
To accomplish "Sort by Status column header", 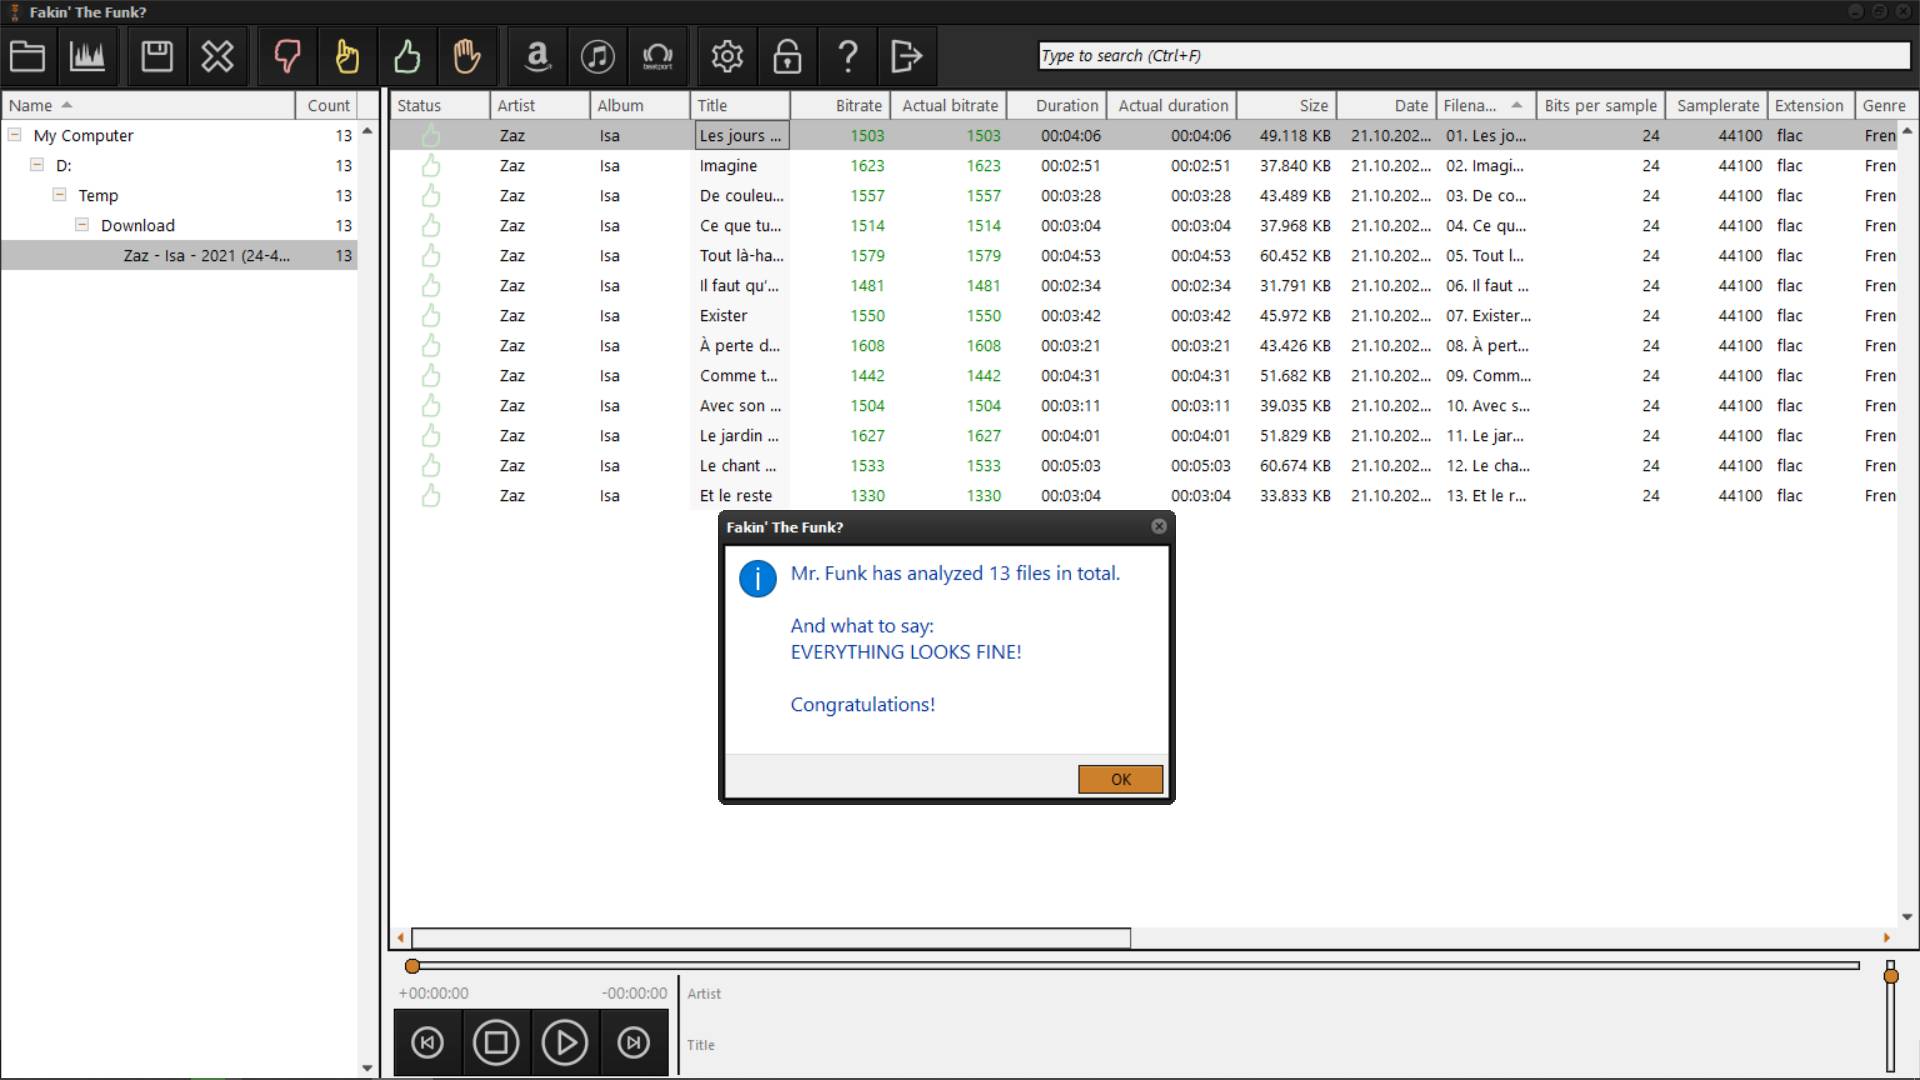I will pos(440,105).
